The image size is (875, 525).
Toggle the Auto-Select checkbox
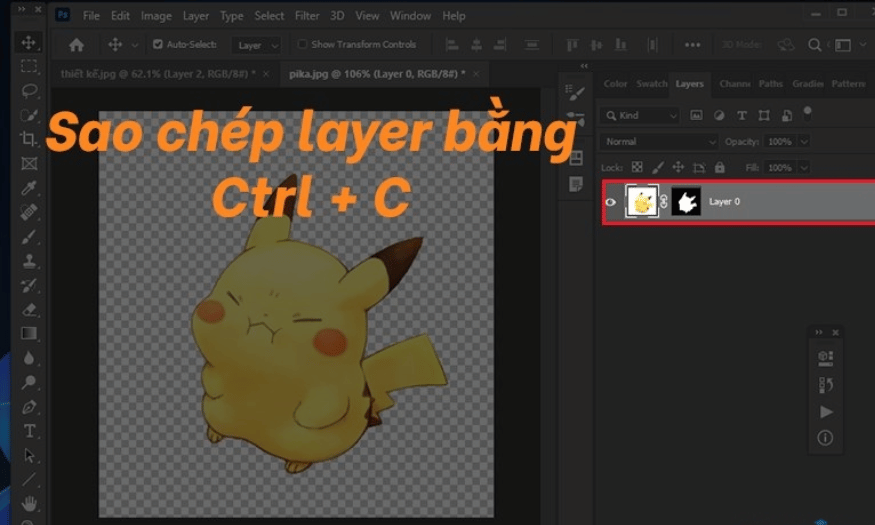point(158,45)
